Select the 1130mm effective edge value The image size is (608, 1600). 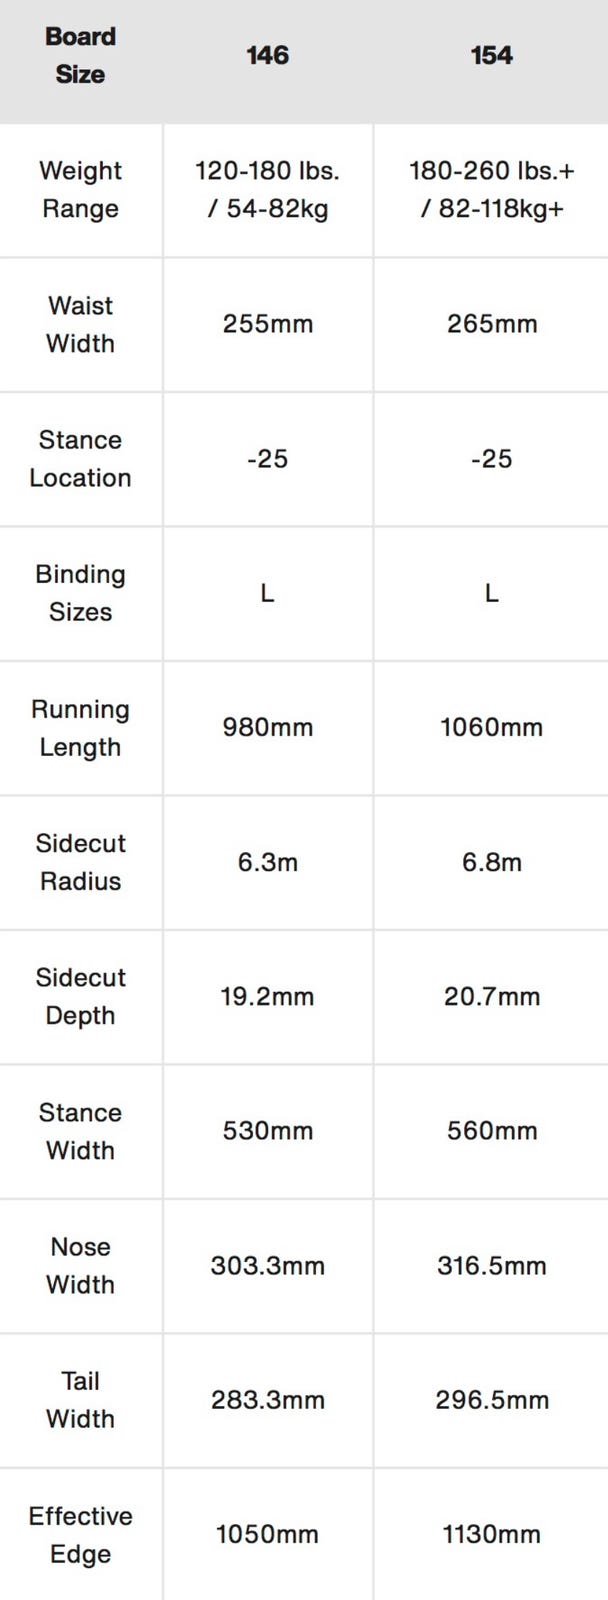(491, 1534)
